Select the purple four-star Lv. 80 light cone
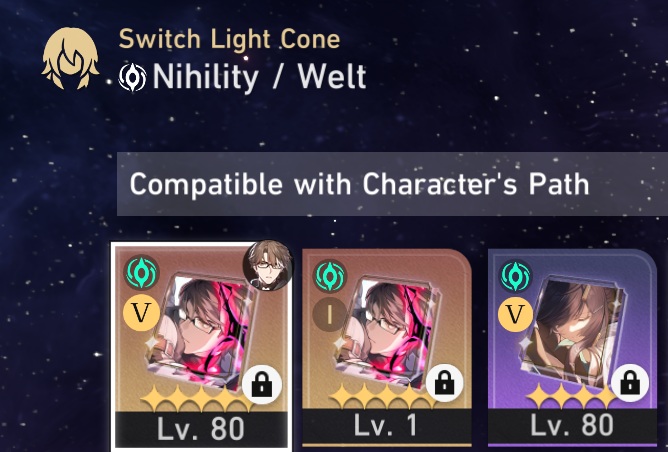The width and height of the screenshot is (668, 452). coord(572,348)
